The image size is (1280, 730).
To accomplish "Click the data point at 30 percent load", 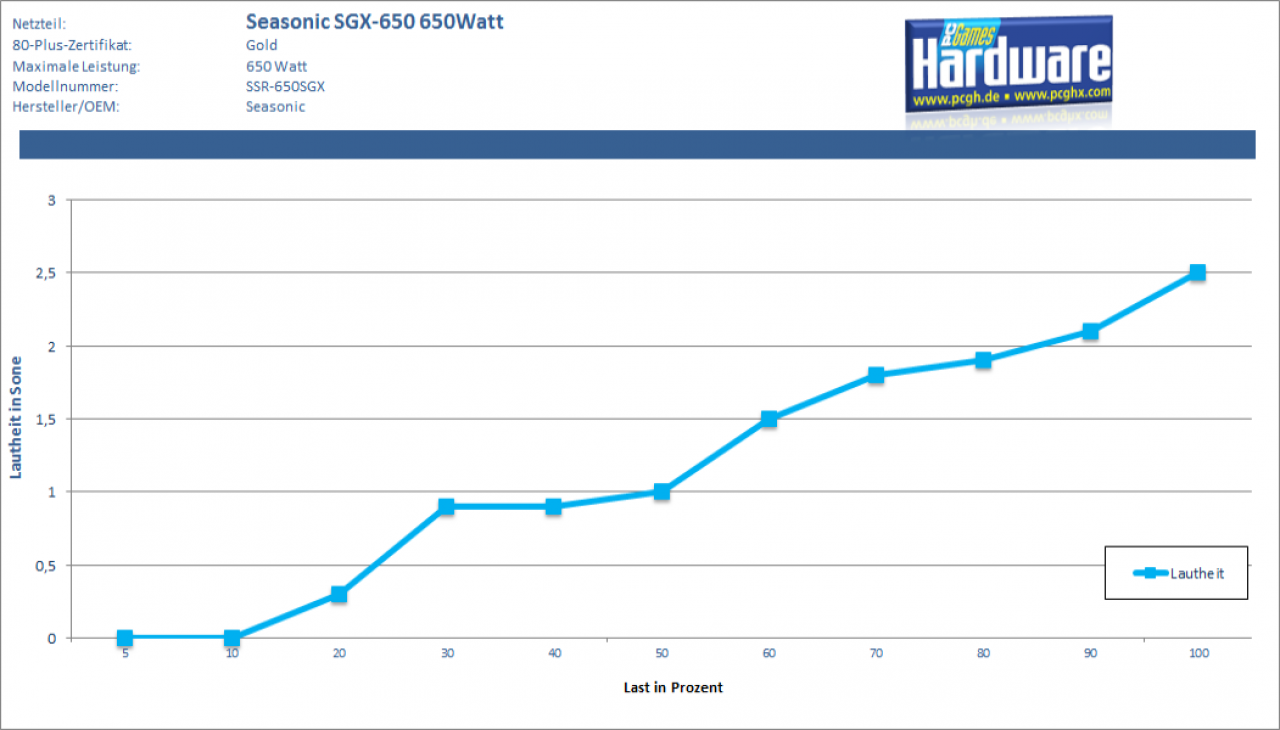I will (447, 506).
